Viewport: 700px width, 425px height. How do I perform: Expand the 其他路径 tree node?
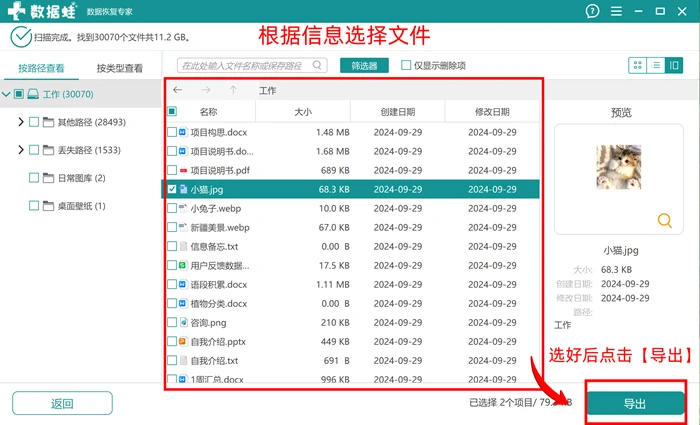(21, 122)
